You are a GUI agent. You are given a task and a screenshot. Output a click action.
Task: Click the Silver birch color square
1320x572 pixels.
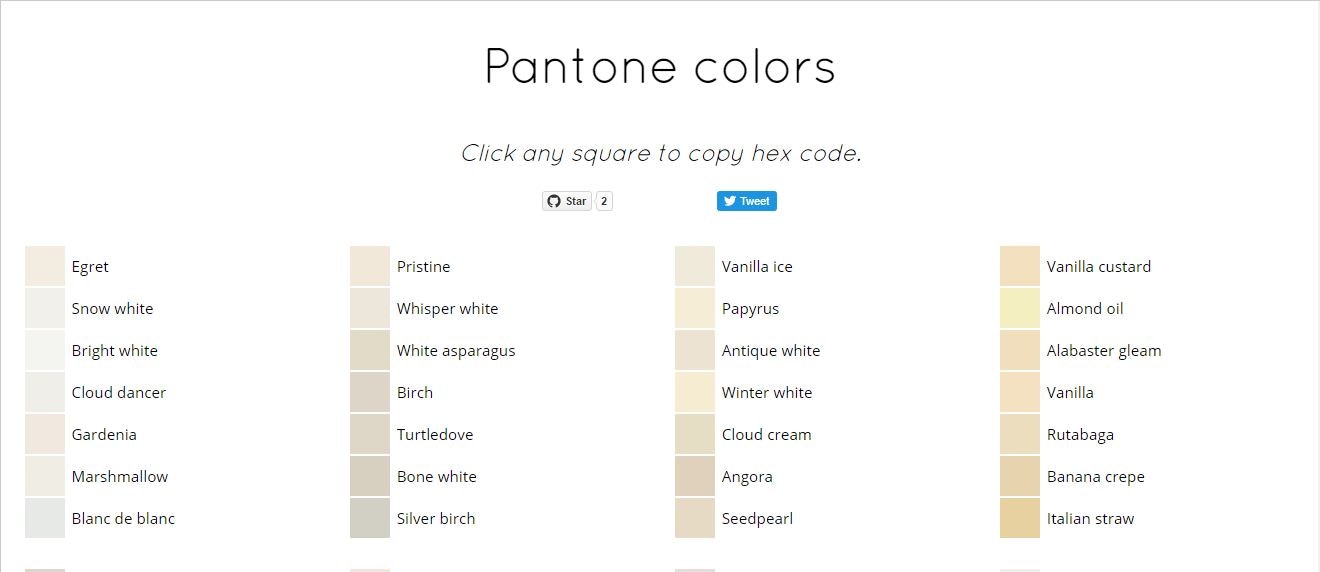(370, 518)
